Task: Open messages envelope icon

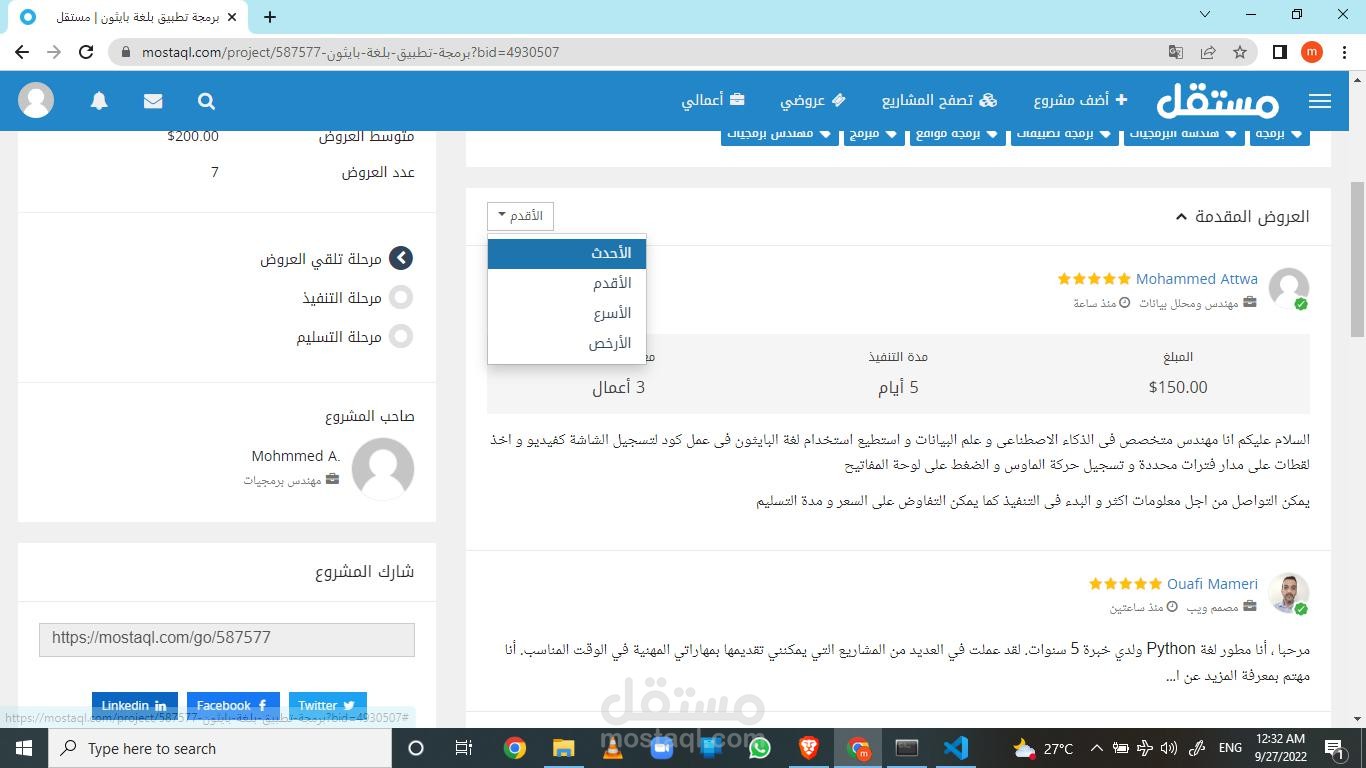Action: pyautogui.click(x=153, y=101)
